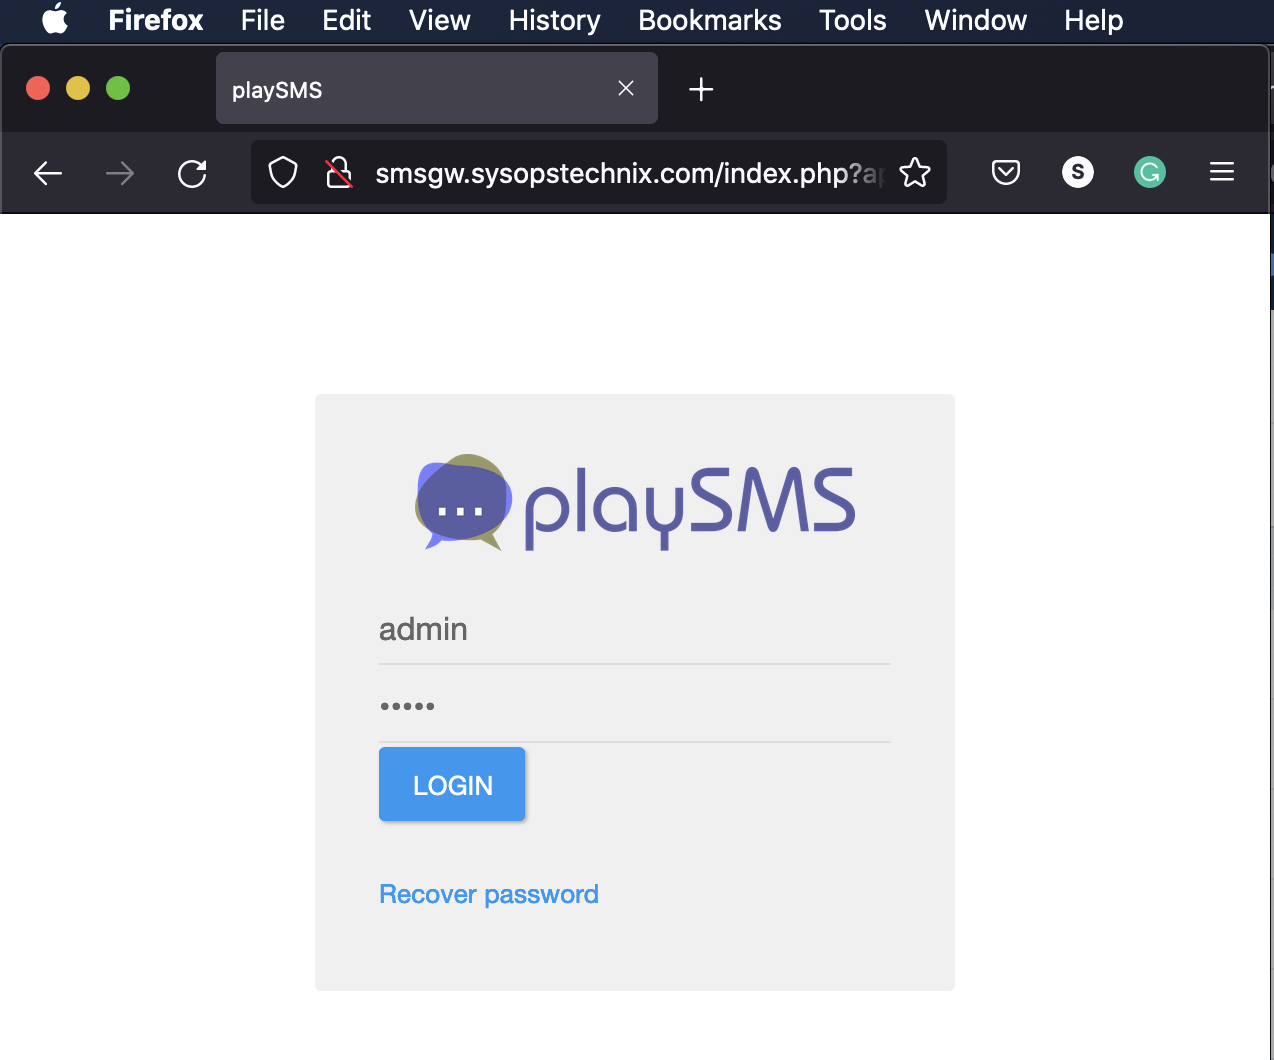1274x1060 pixels.
Task: Open the Bookmarks menu
Action: (710, 20)
